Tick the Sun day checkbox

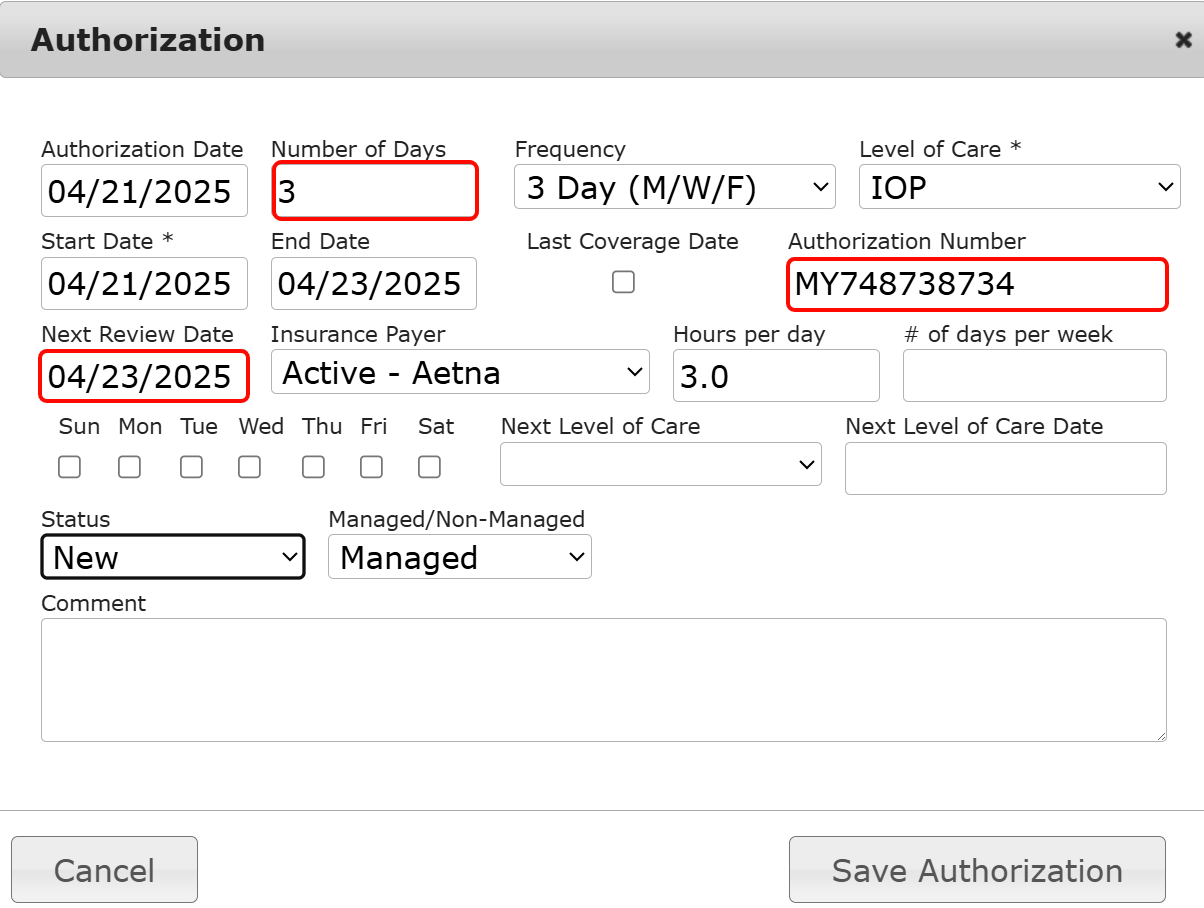coord(69,467)
